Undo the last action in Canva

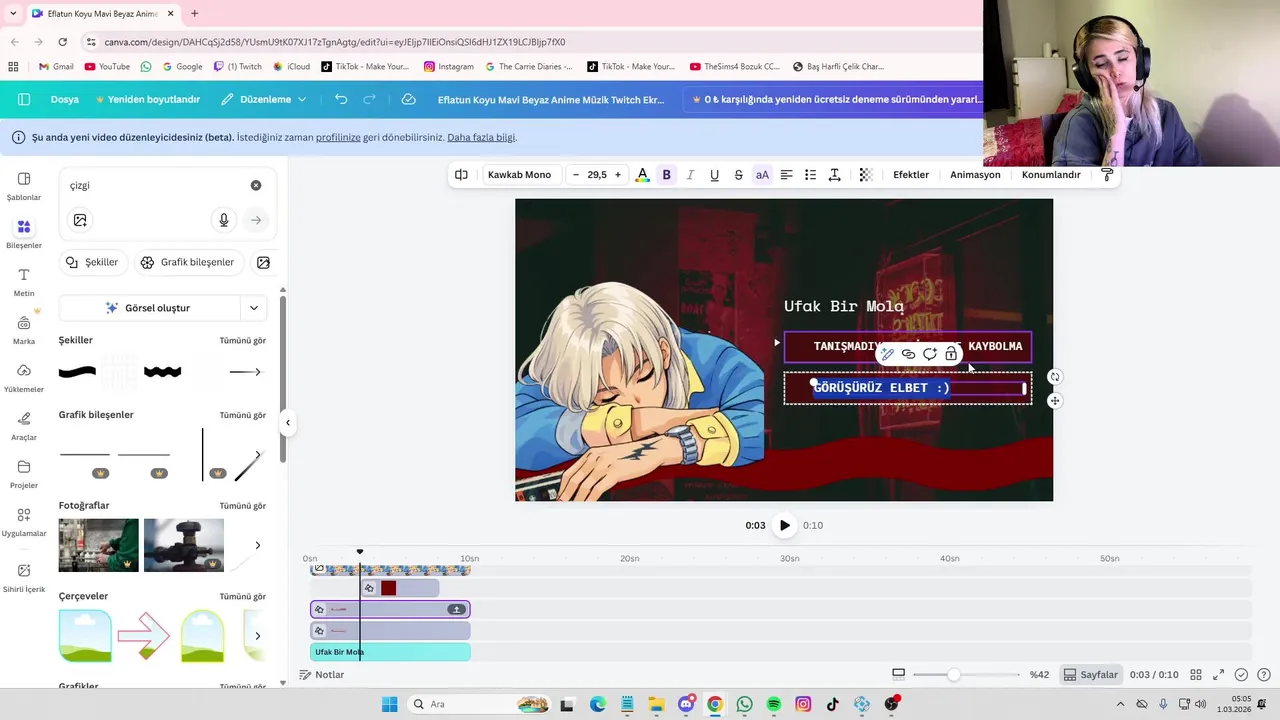pyautogui.click(x=341, y=99)
